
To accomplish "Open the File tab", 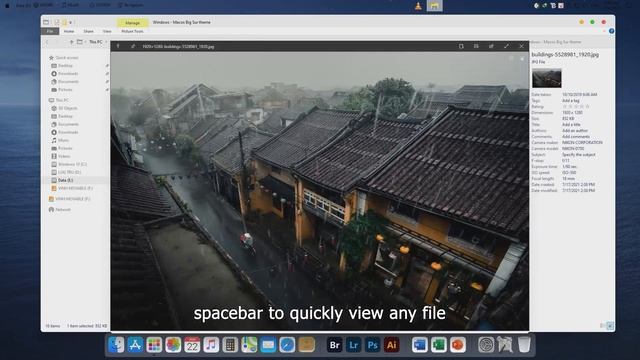I will point(50,31).
